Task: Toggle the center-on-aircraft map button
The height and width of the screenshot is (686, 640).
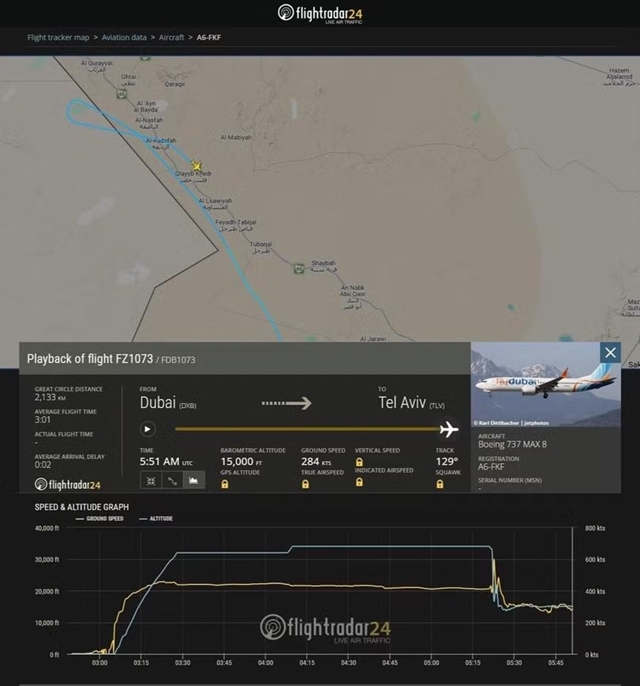Action: tap(150, 481)
